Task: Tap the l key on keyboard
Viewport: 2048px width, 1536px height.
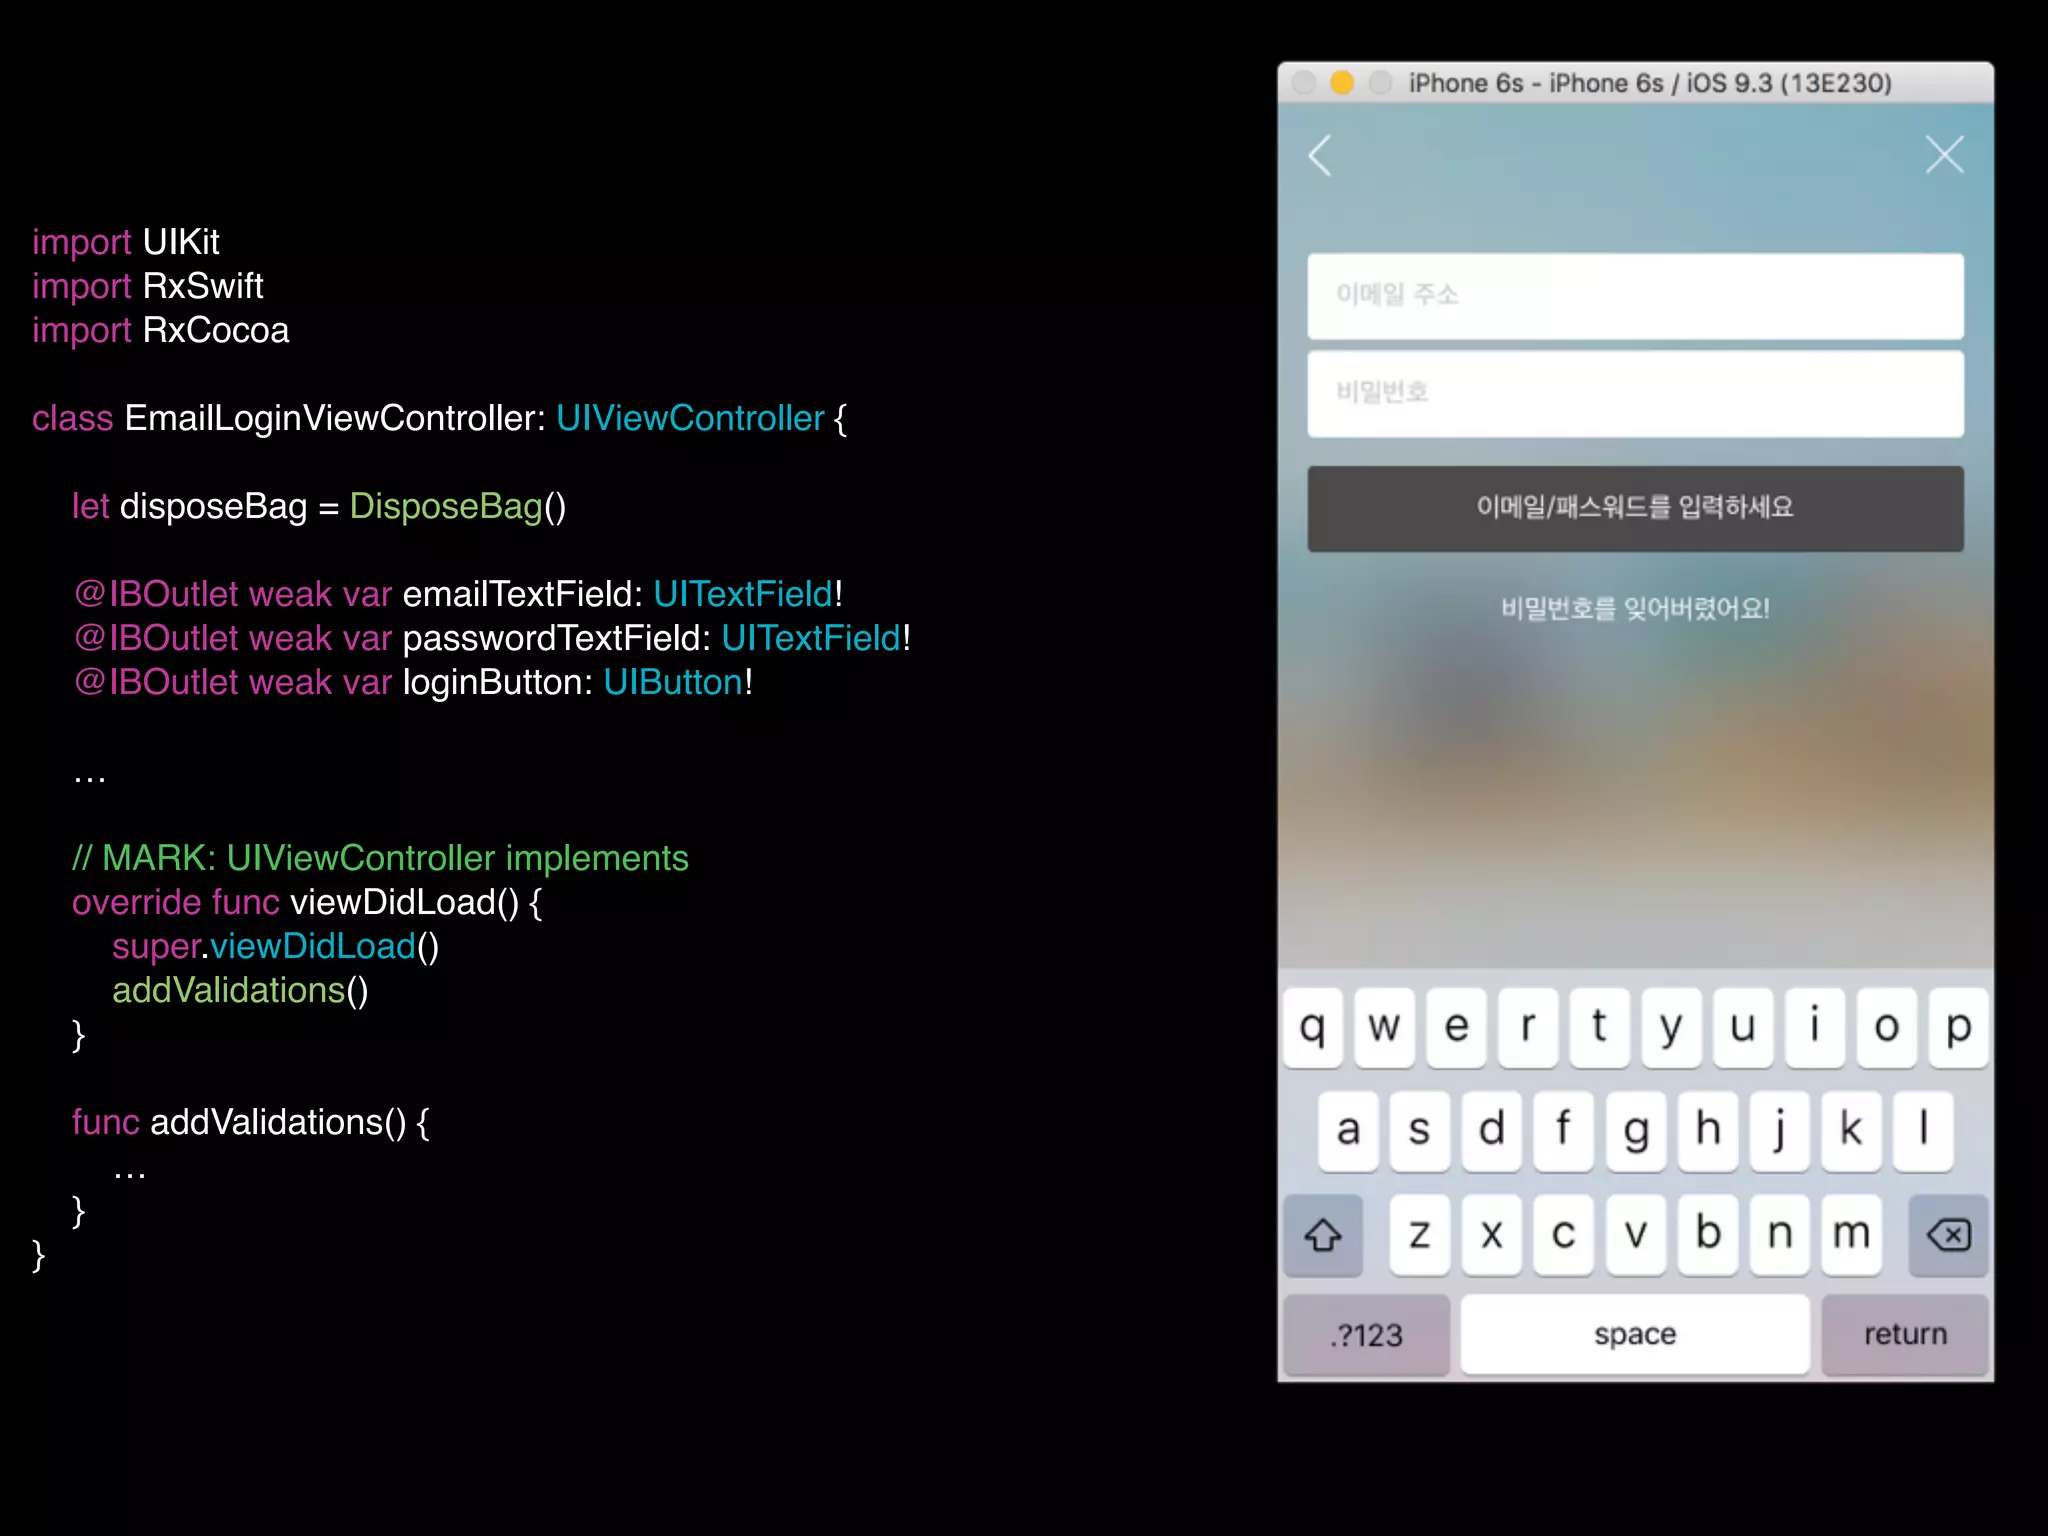Action: [x=1922, y=1131]
